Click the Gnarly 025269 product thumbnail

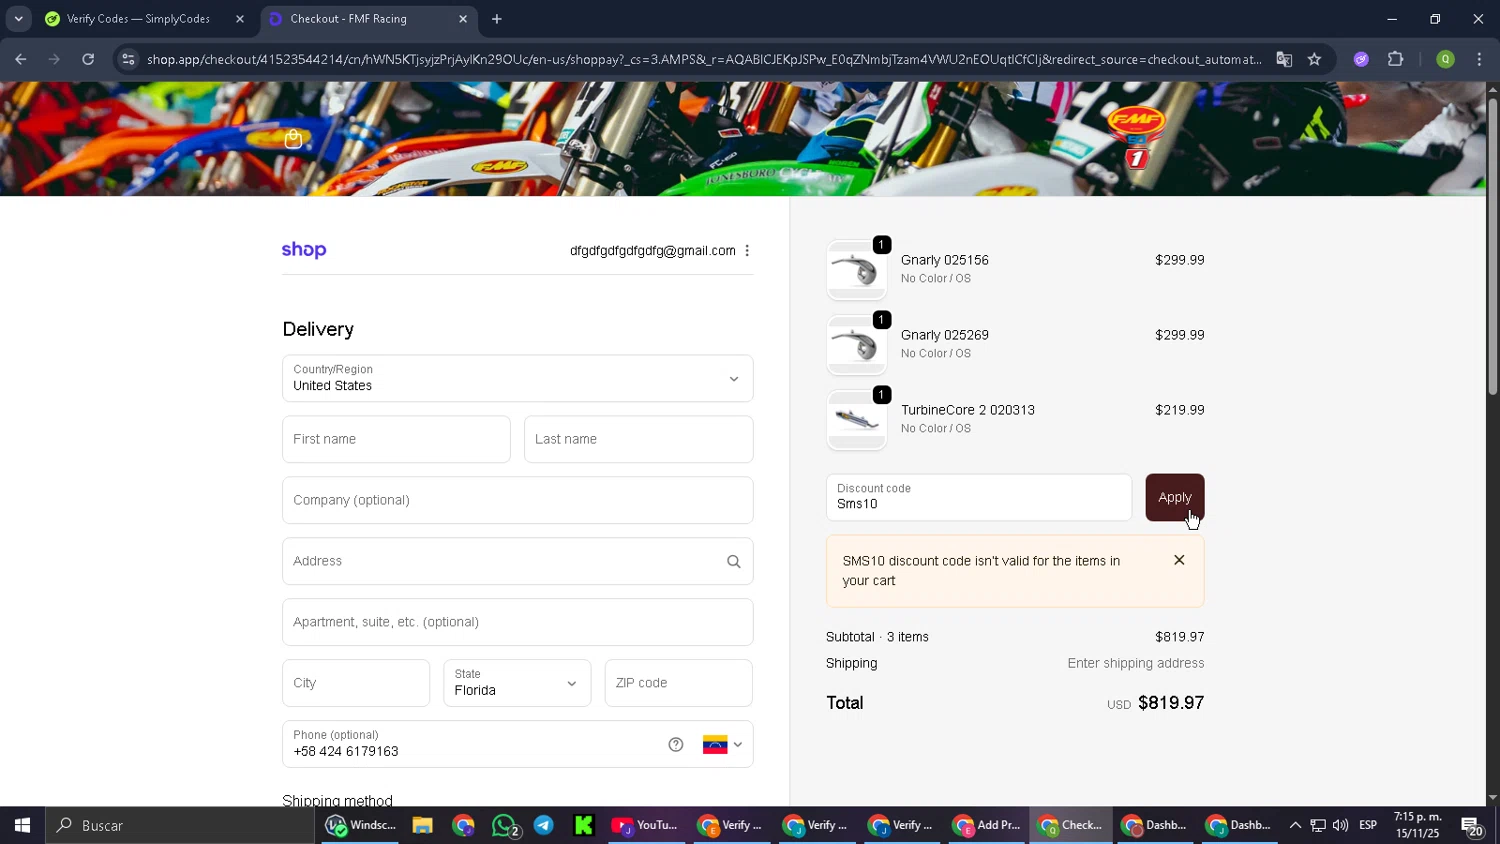[x=856, y=345]
